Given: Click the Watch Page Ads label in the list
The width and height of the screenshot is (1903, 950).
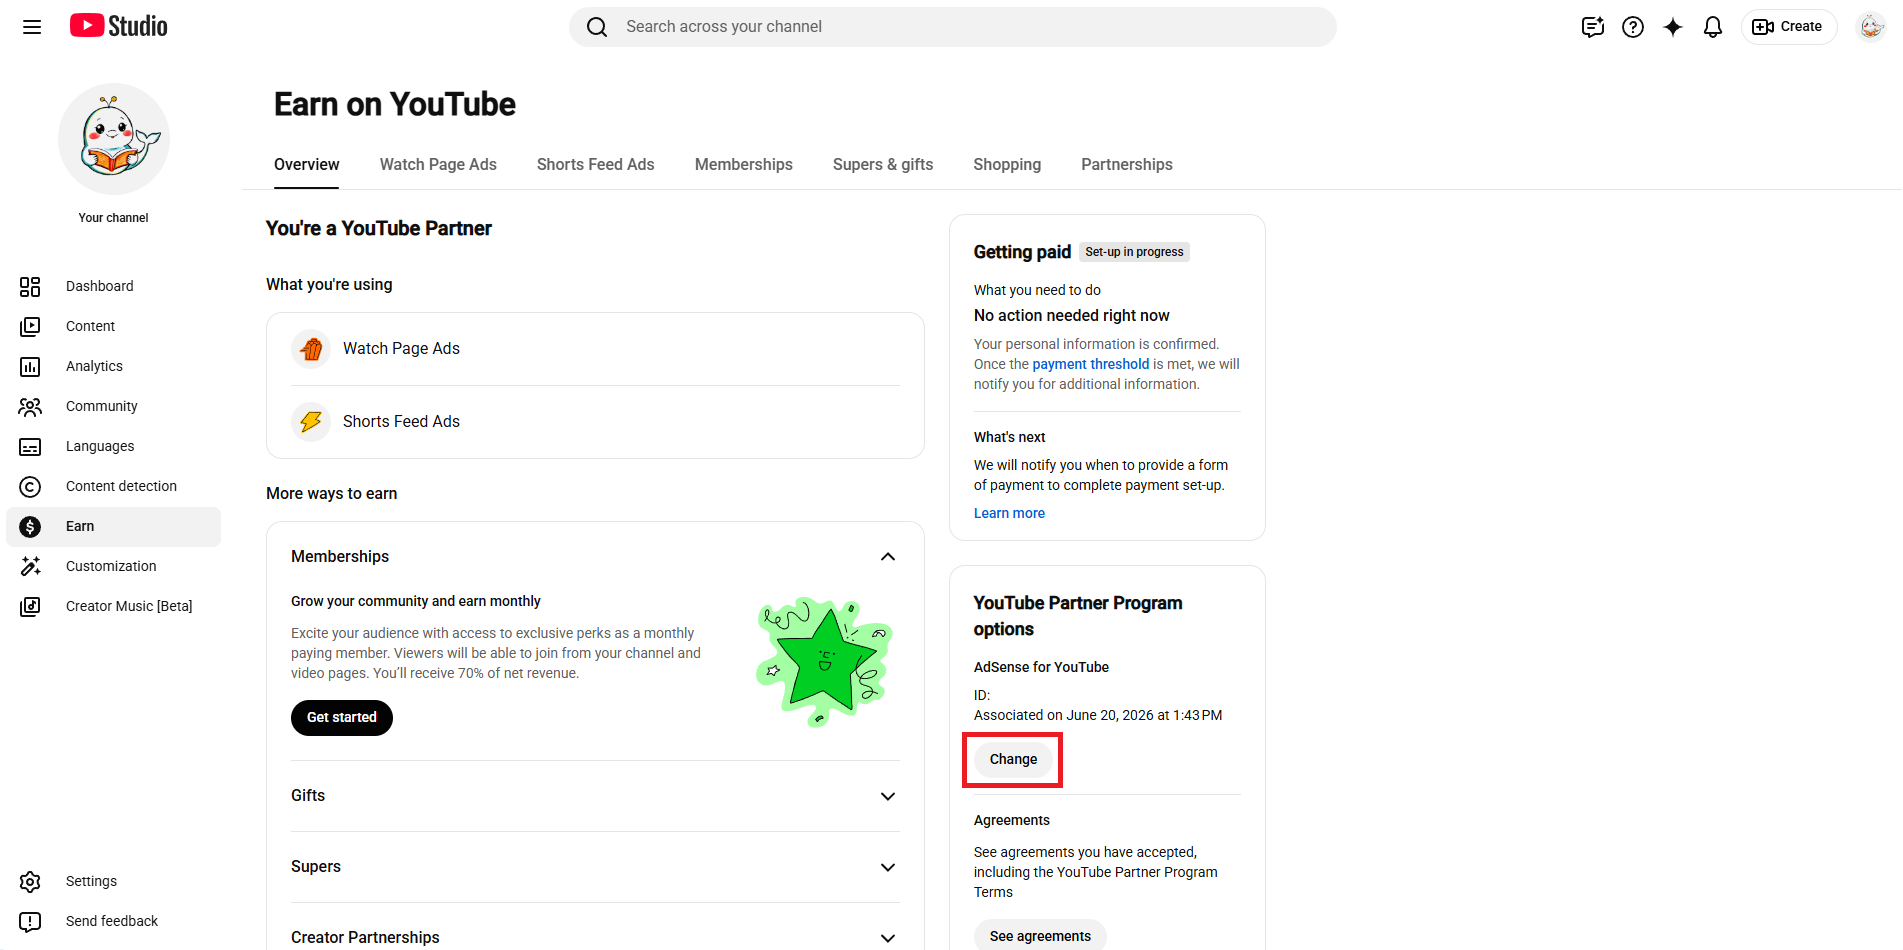Looking at the screenshot, I should pos(401,349).
